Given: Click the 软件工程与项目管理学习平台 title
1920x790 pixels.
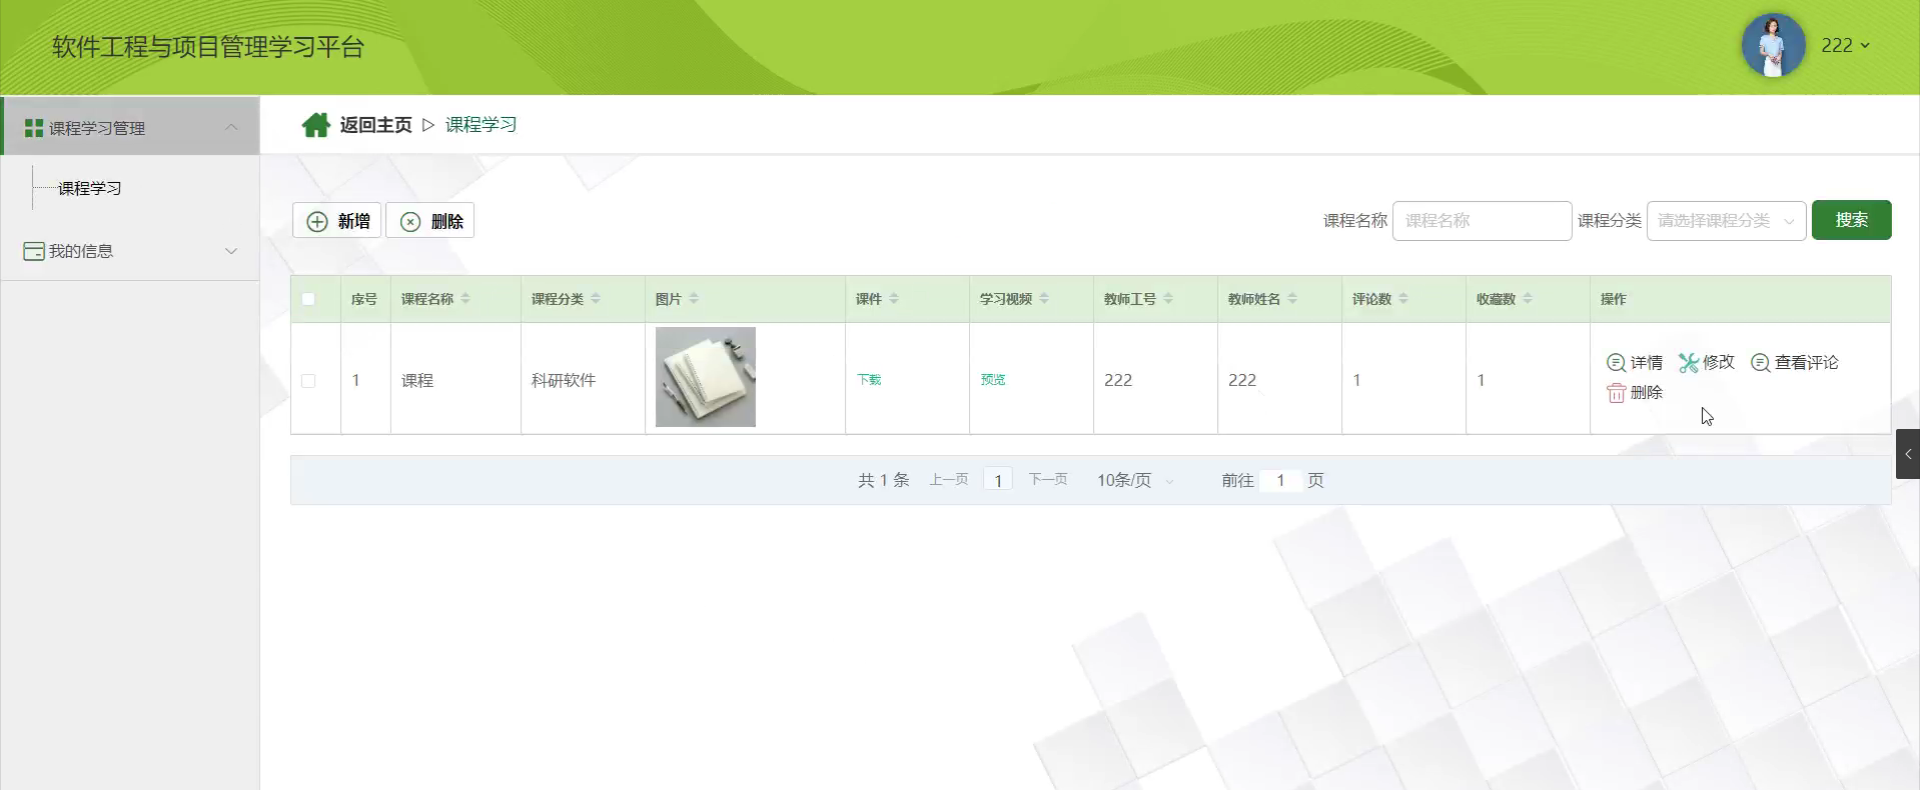Looking at the screenshot, I should tap(208, 47).
